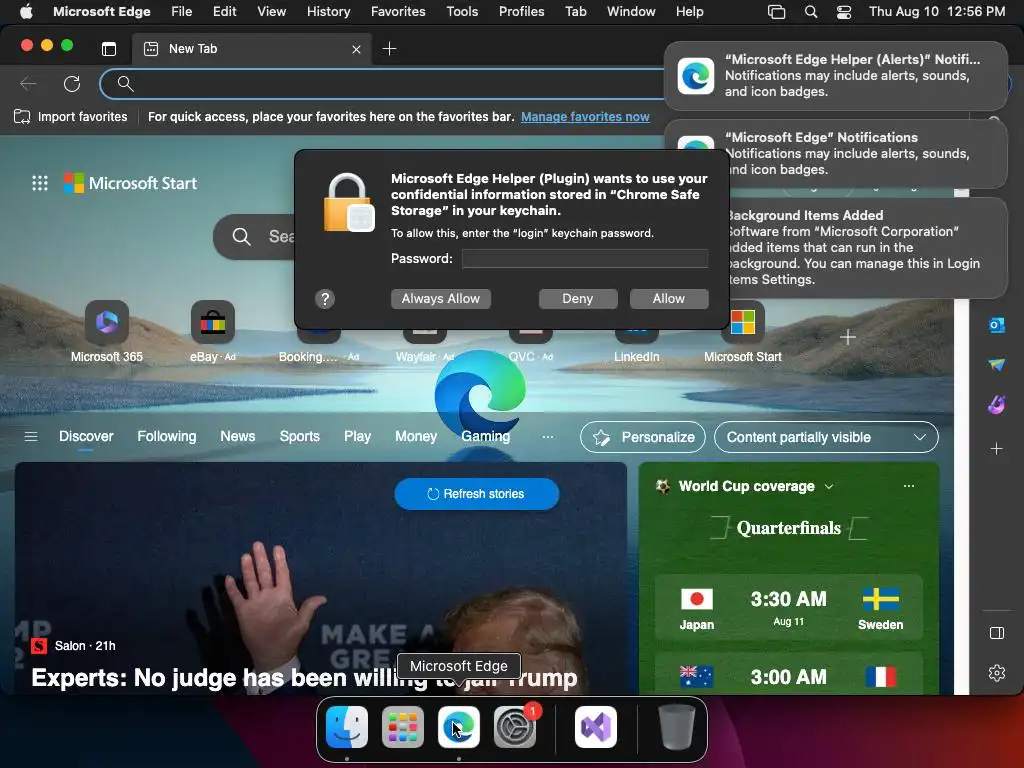Click the Personalize button
The image size is (1024, 768).
[643, 437]
